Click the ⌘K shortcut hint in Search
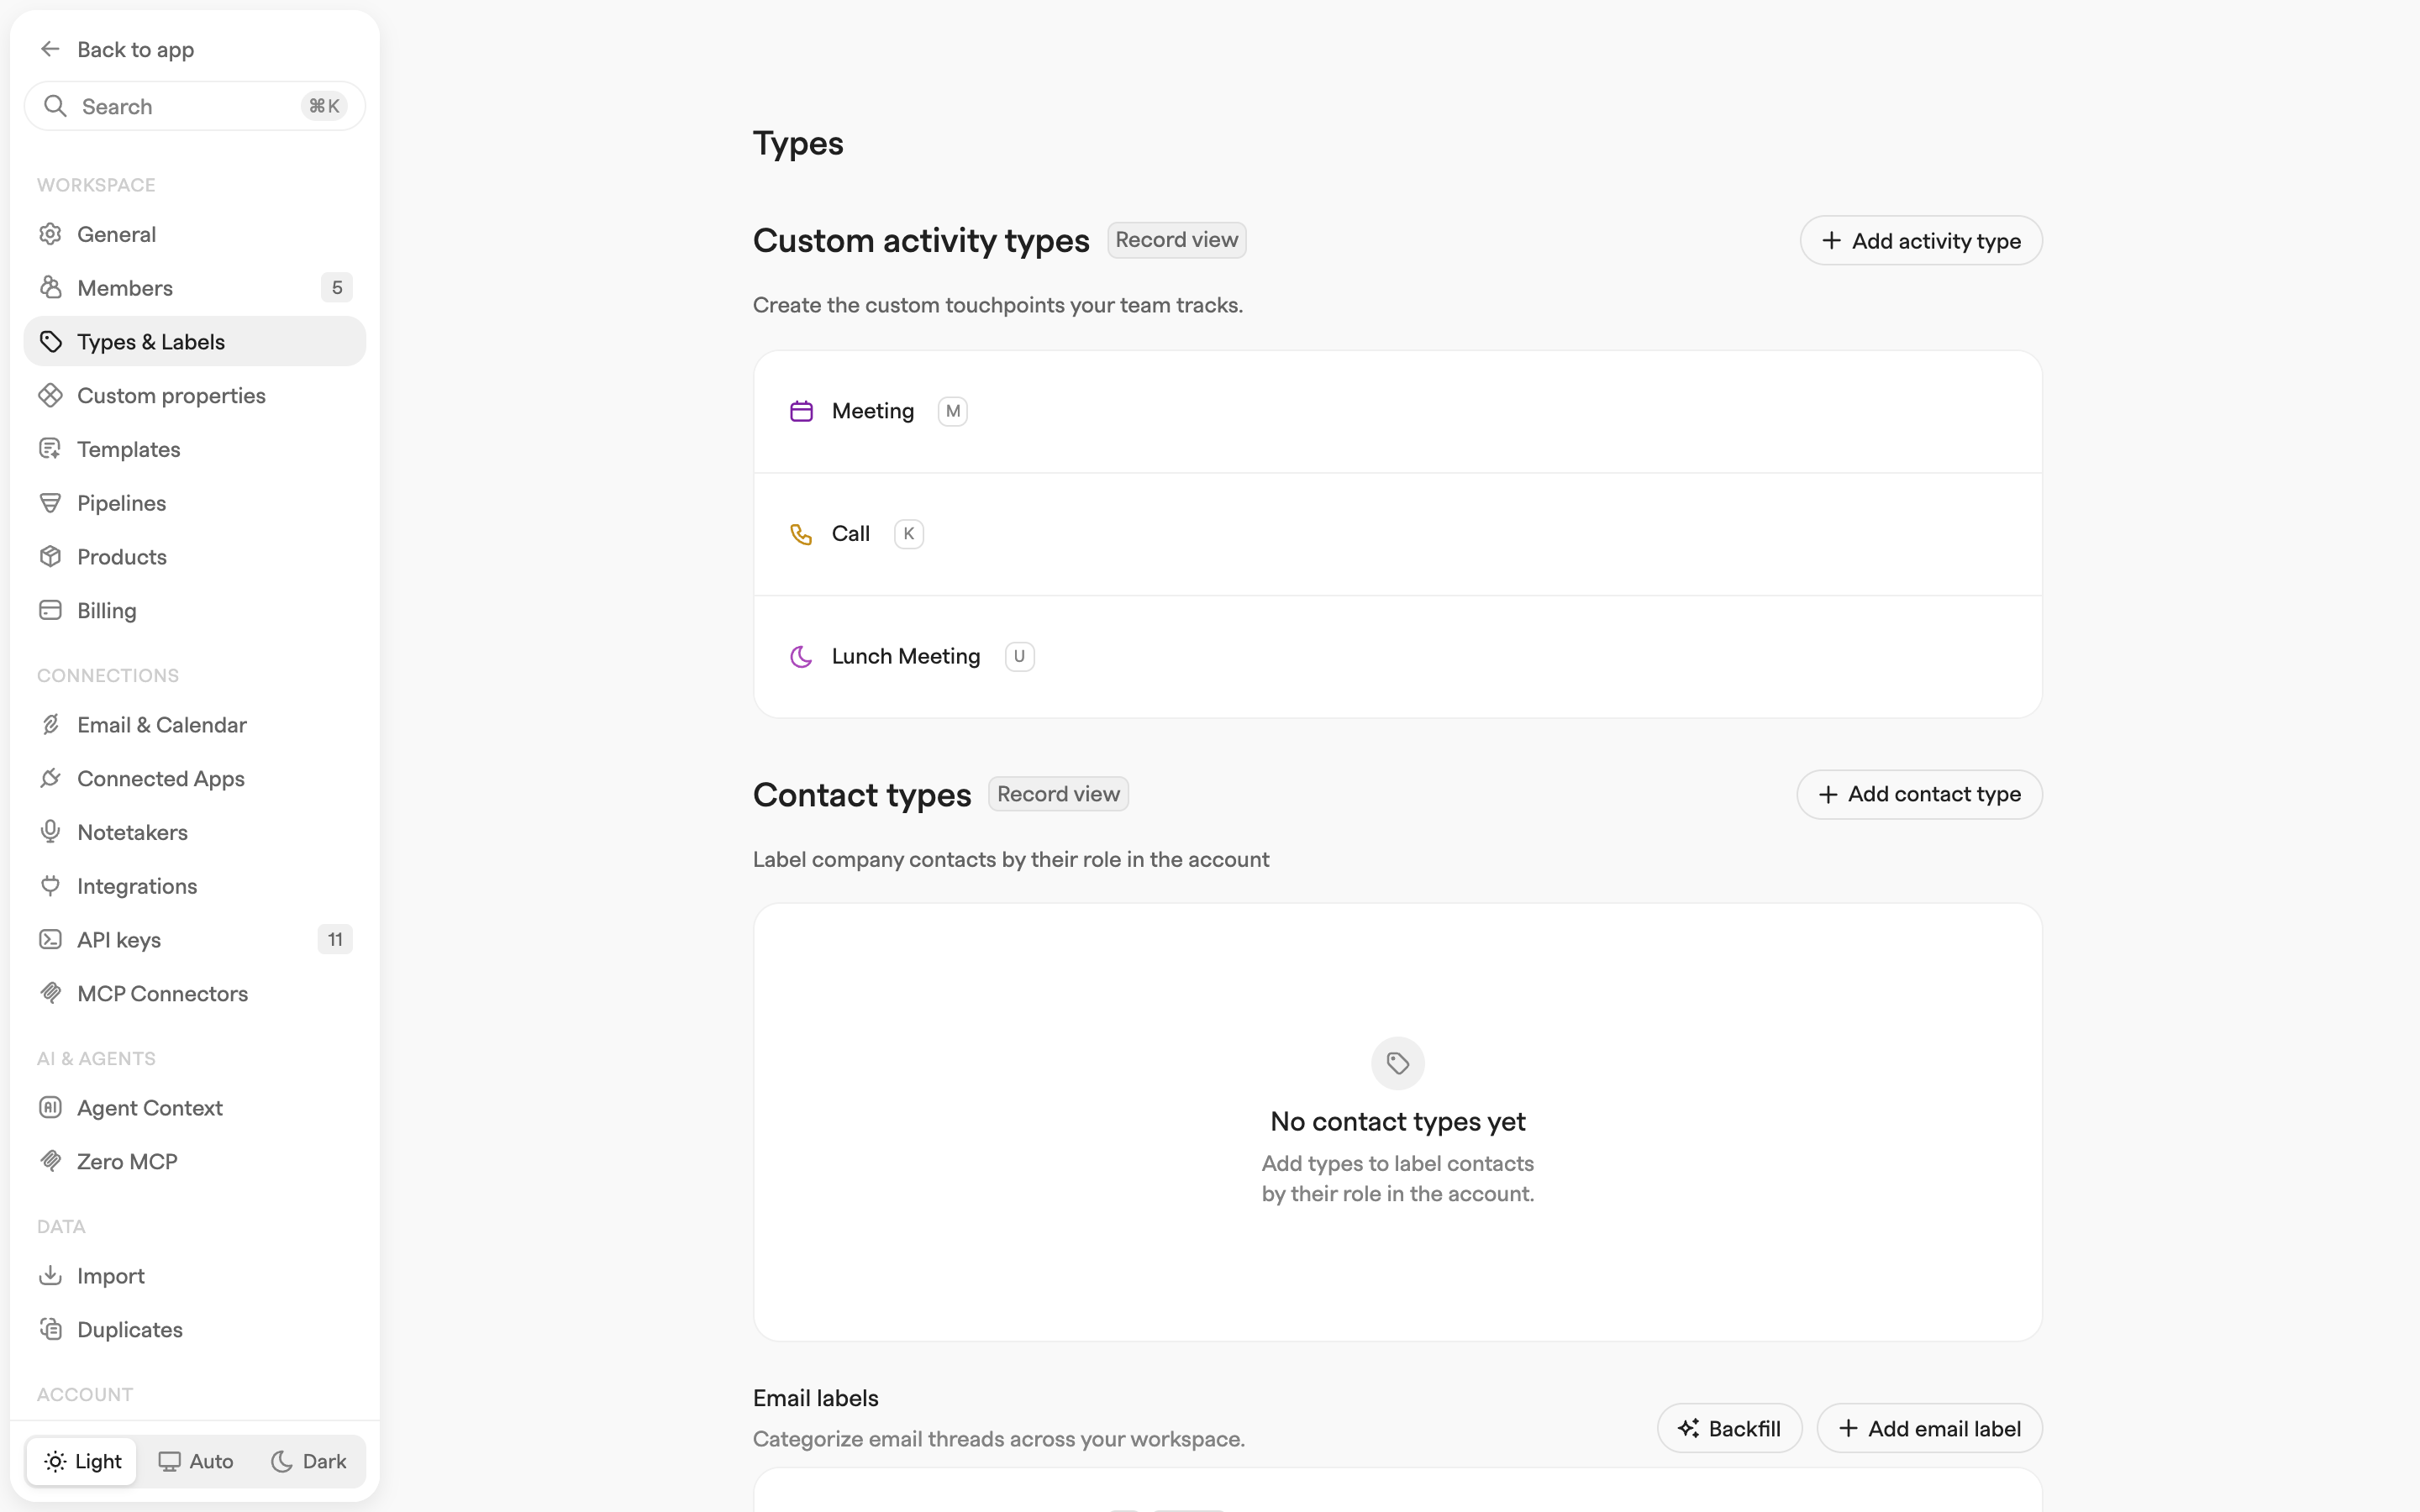The image size is (2420, 1512). pos(324,106)
